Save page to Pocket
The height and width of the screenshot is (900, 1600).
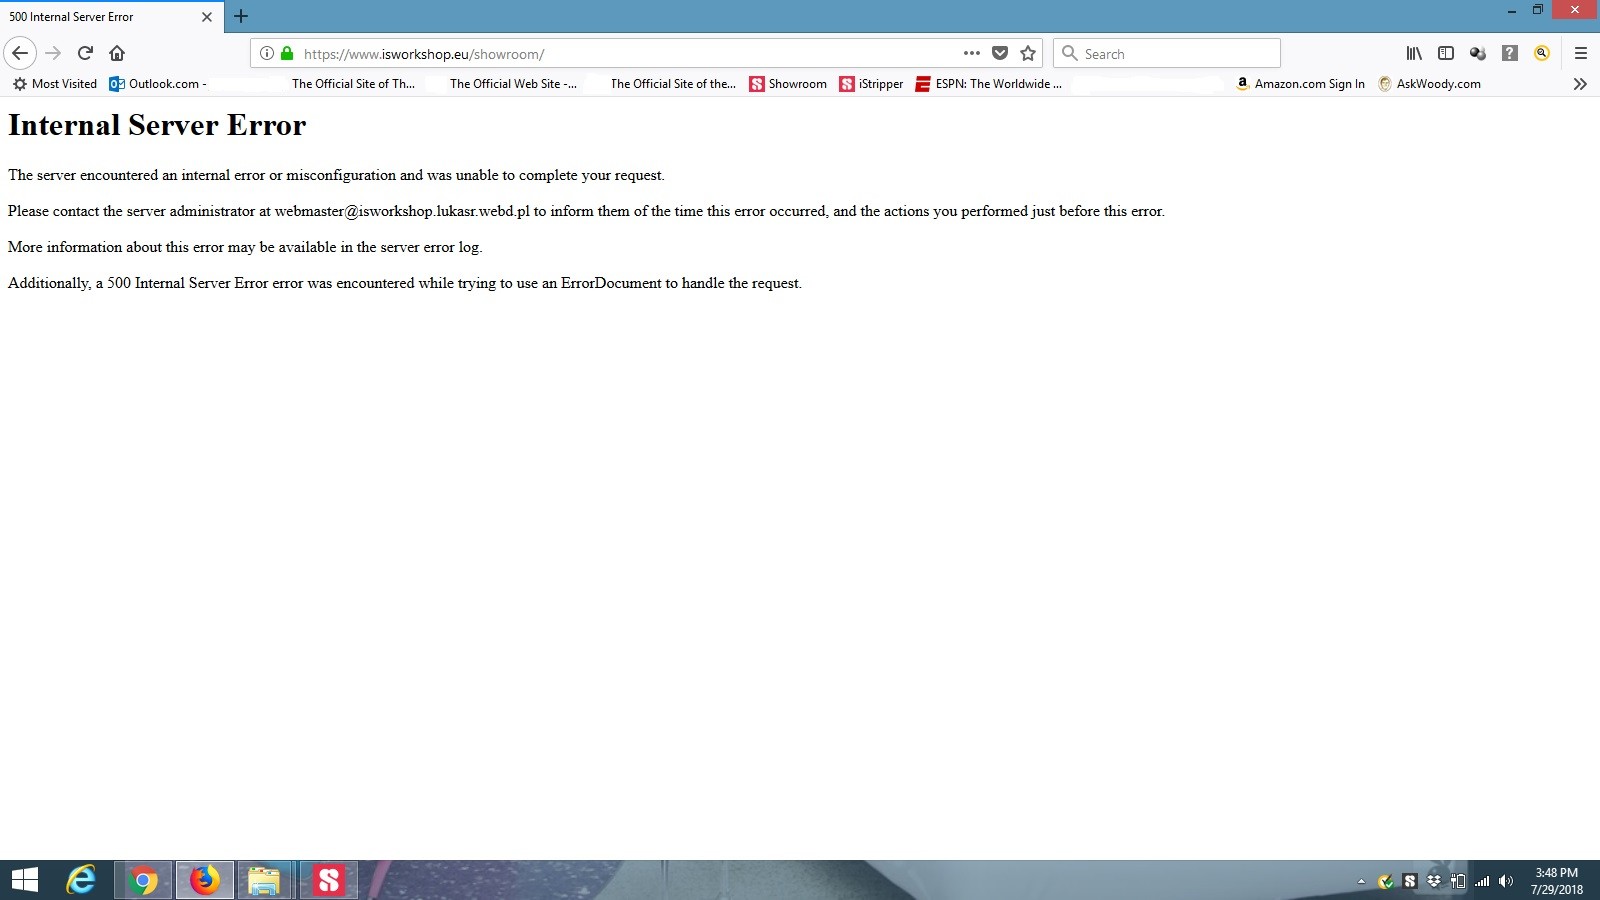(999, 54)
